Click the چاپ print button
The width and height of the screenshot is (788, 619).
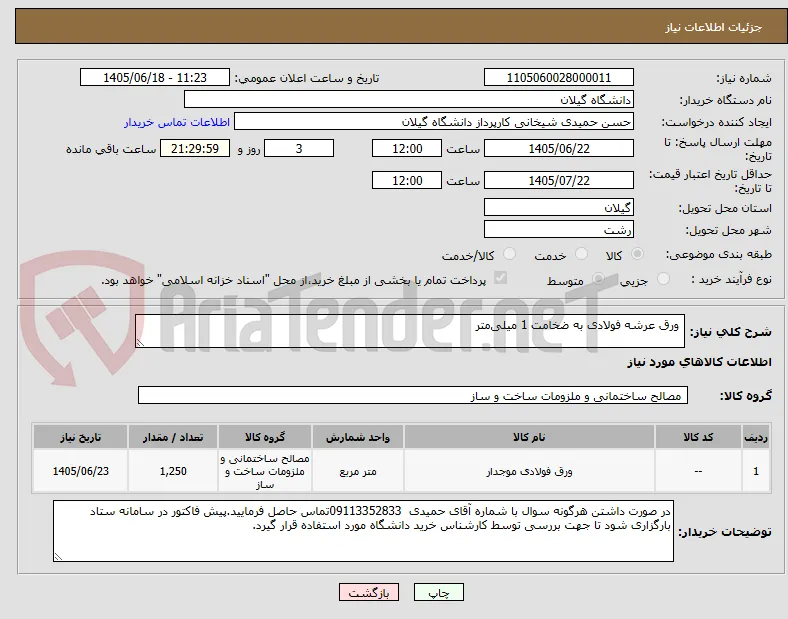[x=439, y=592]
